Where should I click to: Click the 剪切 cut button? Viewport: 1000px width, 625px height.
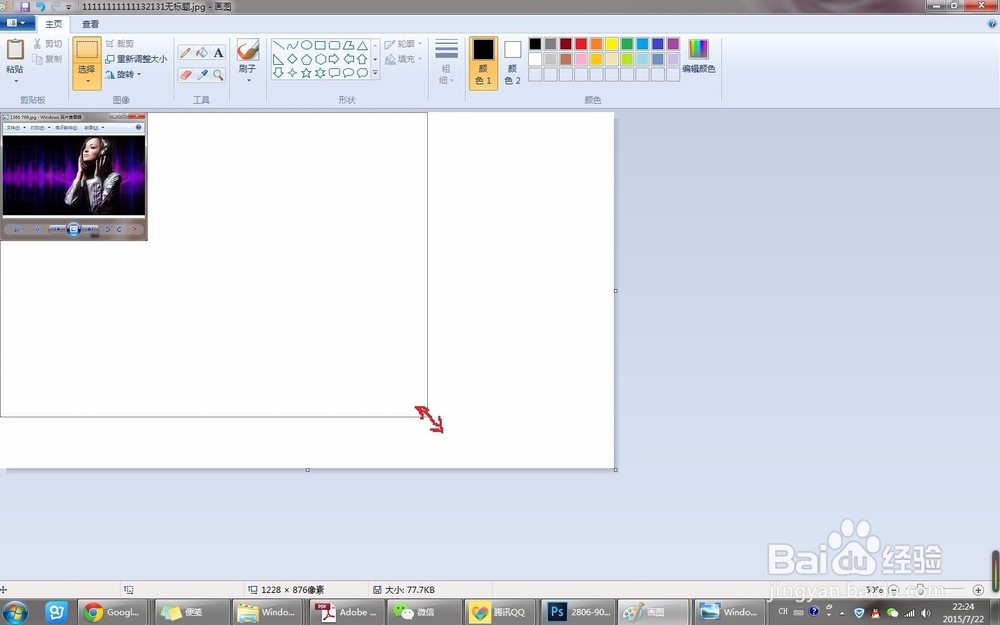click(x=48, y=44)
